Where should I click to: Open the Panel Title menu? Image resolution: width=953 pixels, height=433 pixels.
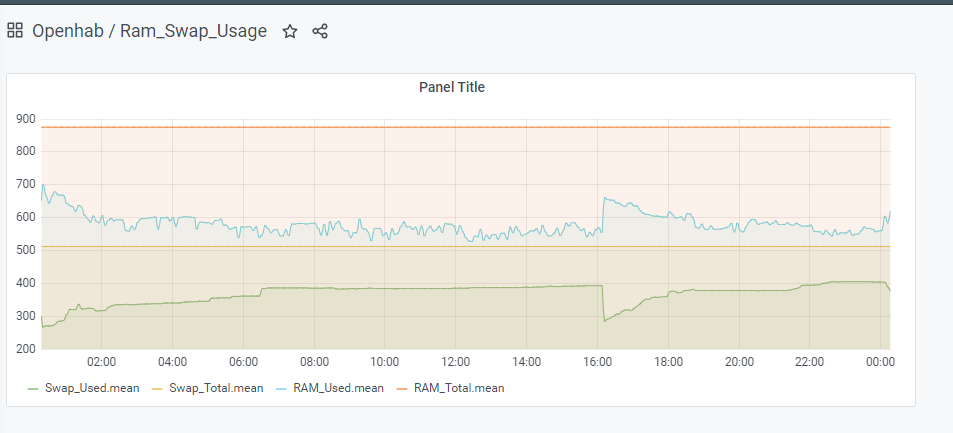(x=452, y=87)
